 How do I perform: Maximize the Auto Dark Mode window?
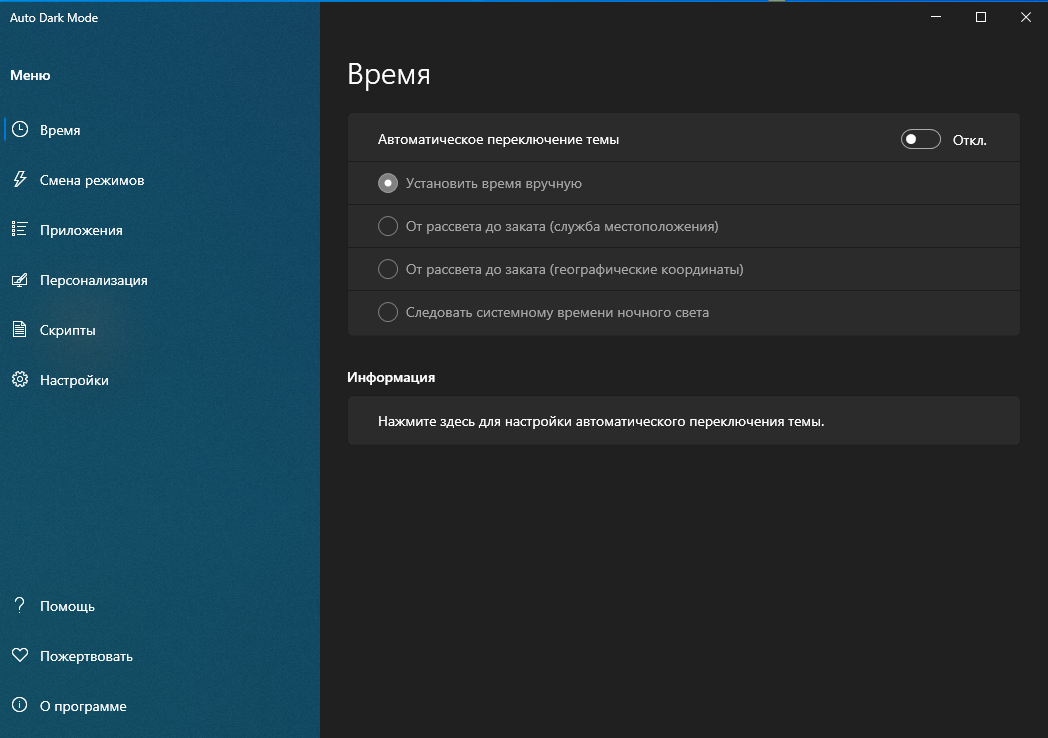pyautogui.click(x=980, y=17)
